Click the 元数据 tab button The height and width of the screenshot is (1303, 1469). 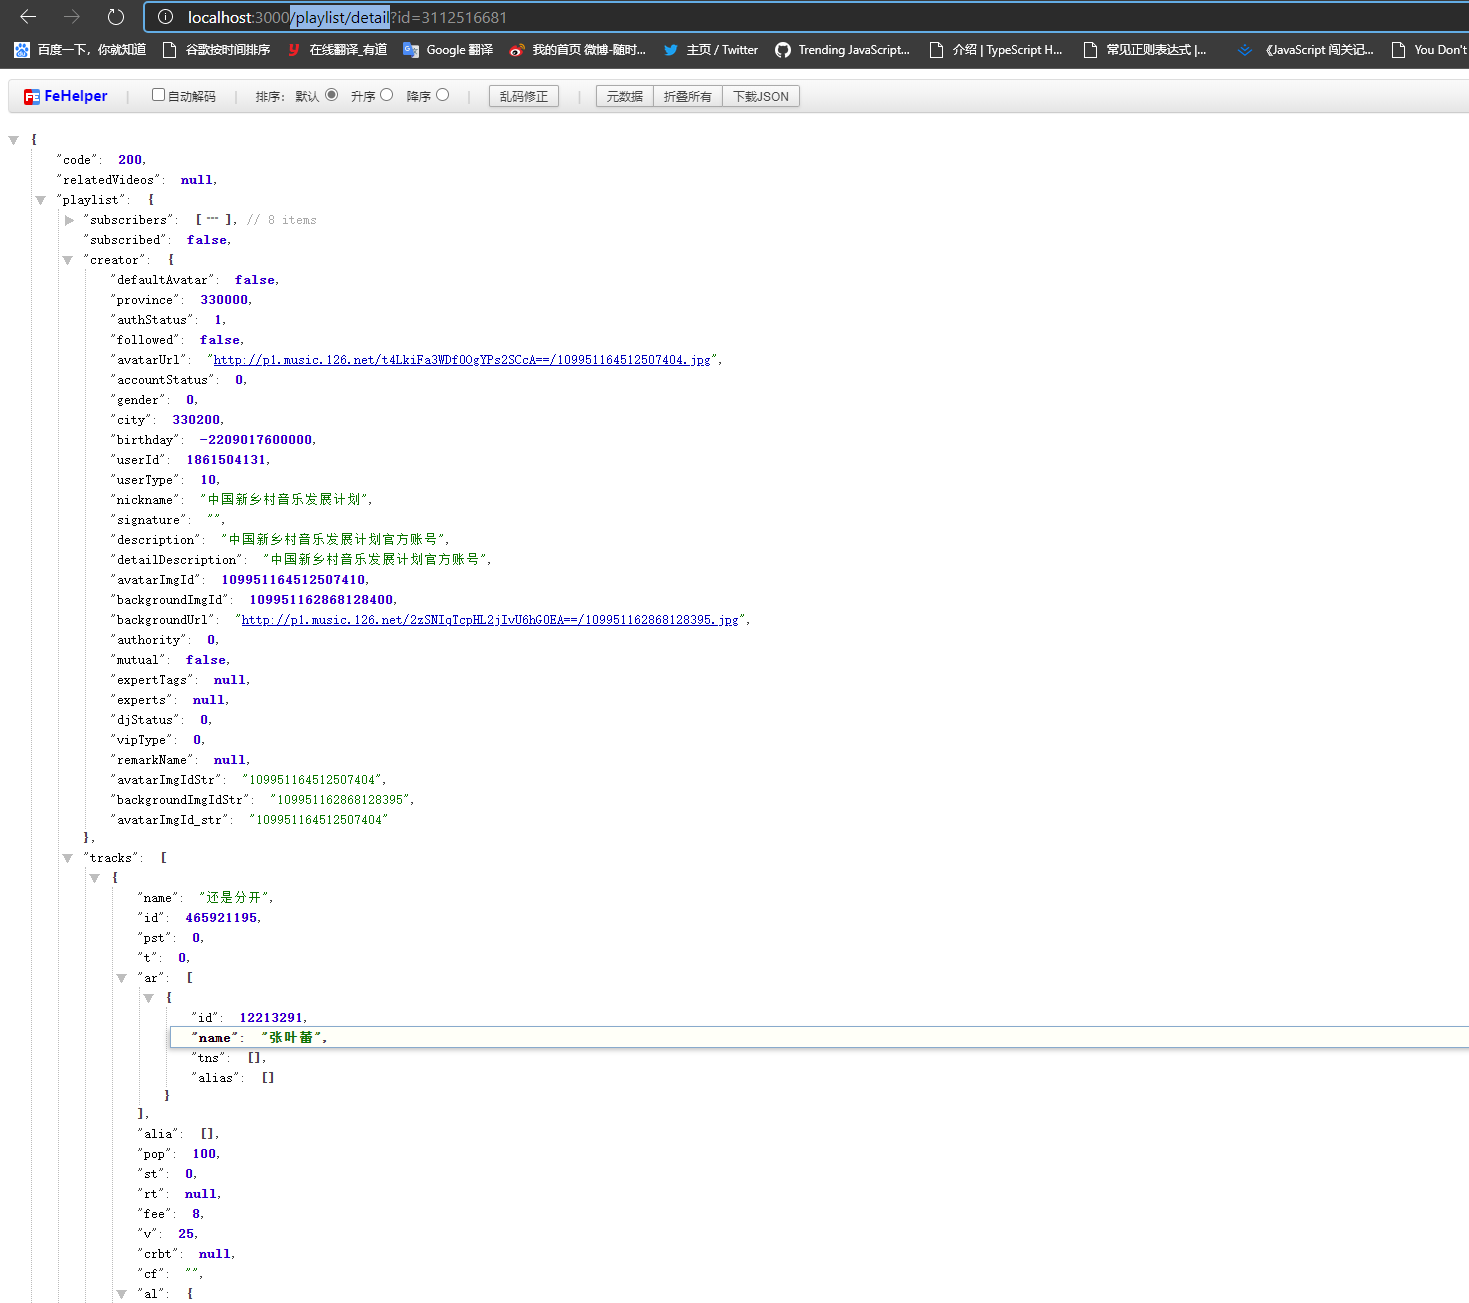623,95
